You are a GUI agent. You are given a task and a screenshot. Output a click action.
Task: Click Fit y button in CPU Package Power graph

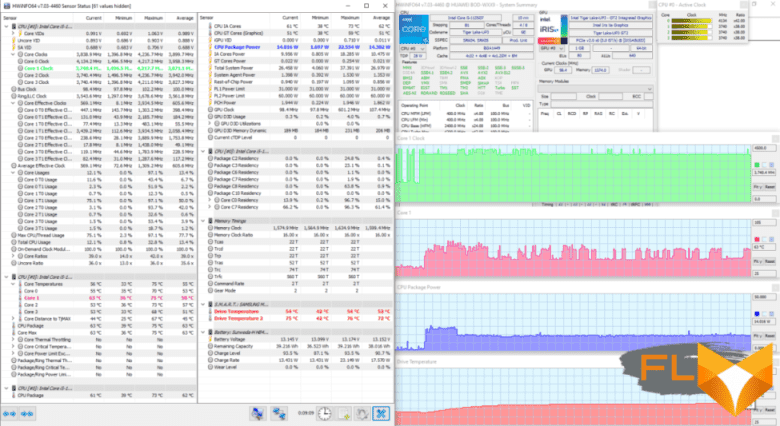point(758,336)
